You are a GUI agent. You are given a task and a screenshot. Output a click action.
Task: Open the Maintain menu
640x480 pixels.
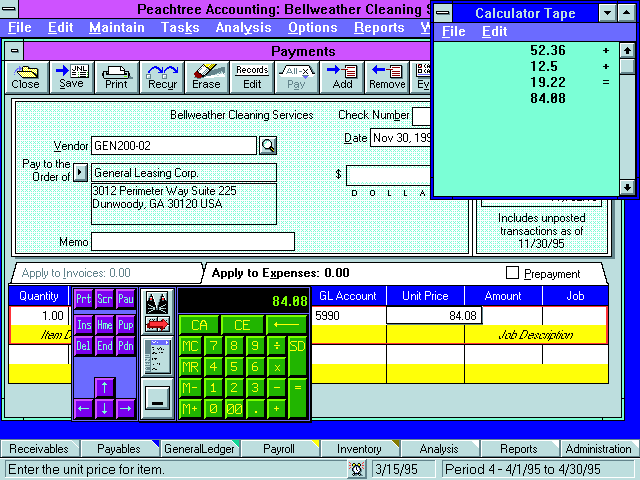tap(116, 28)
